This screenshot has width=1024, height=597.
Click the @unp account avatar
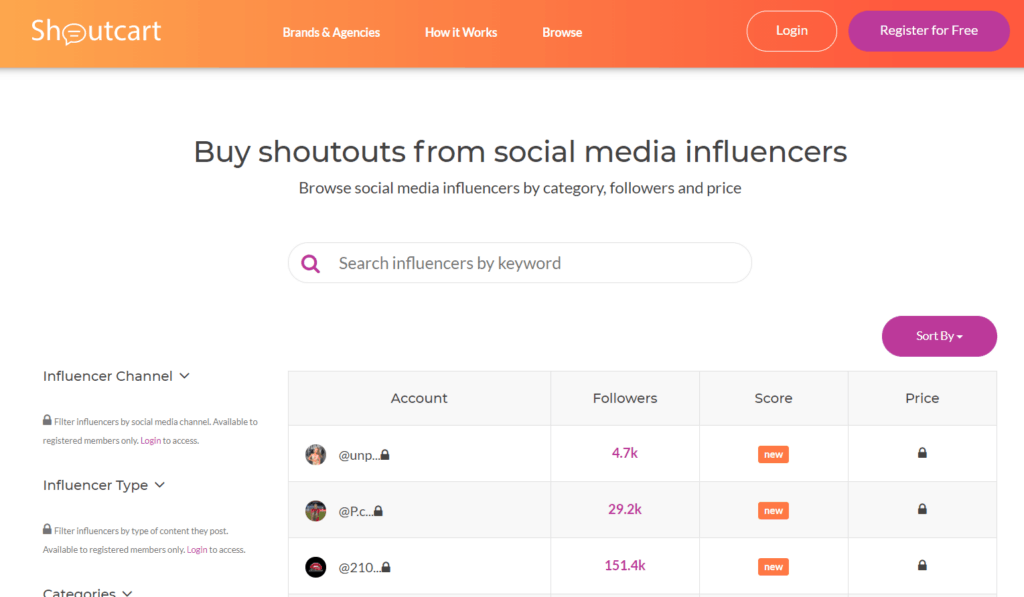click(x=316, y=454)
